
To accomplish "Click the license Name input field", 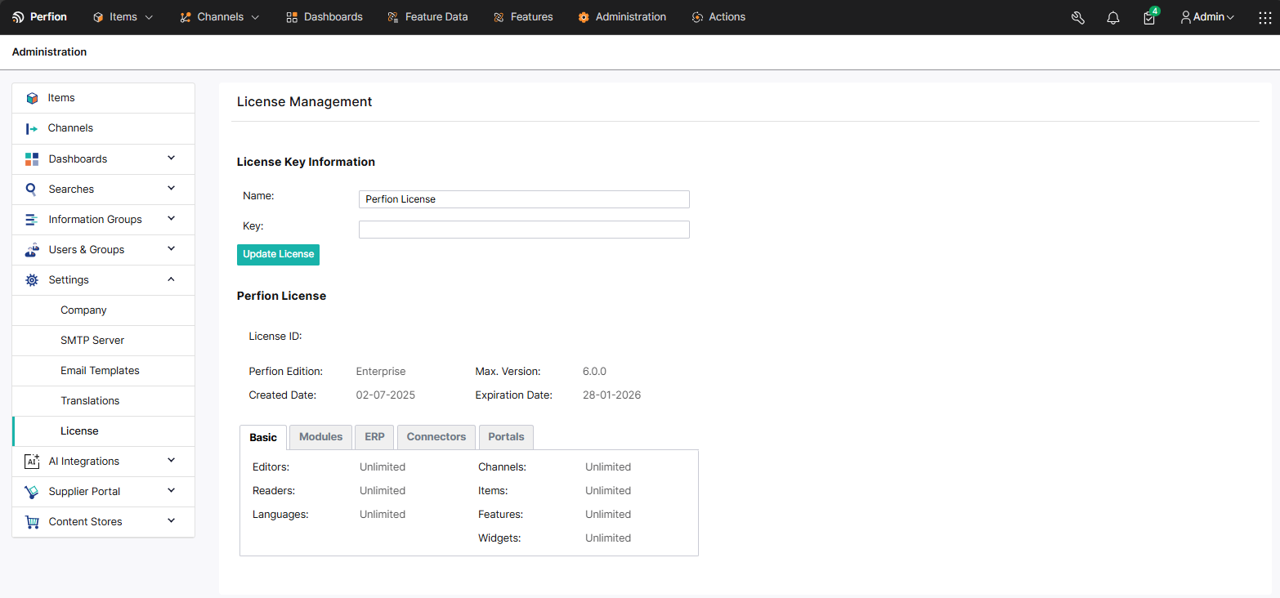I will tap(524, 199).
